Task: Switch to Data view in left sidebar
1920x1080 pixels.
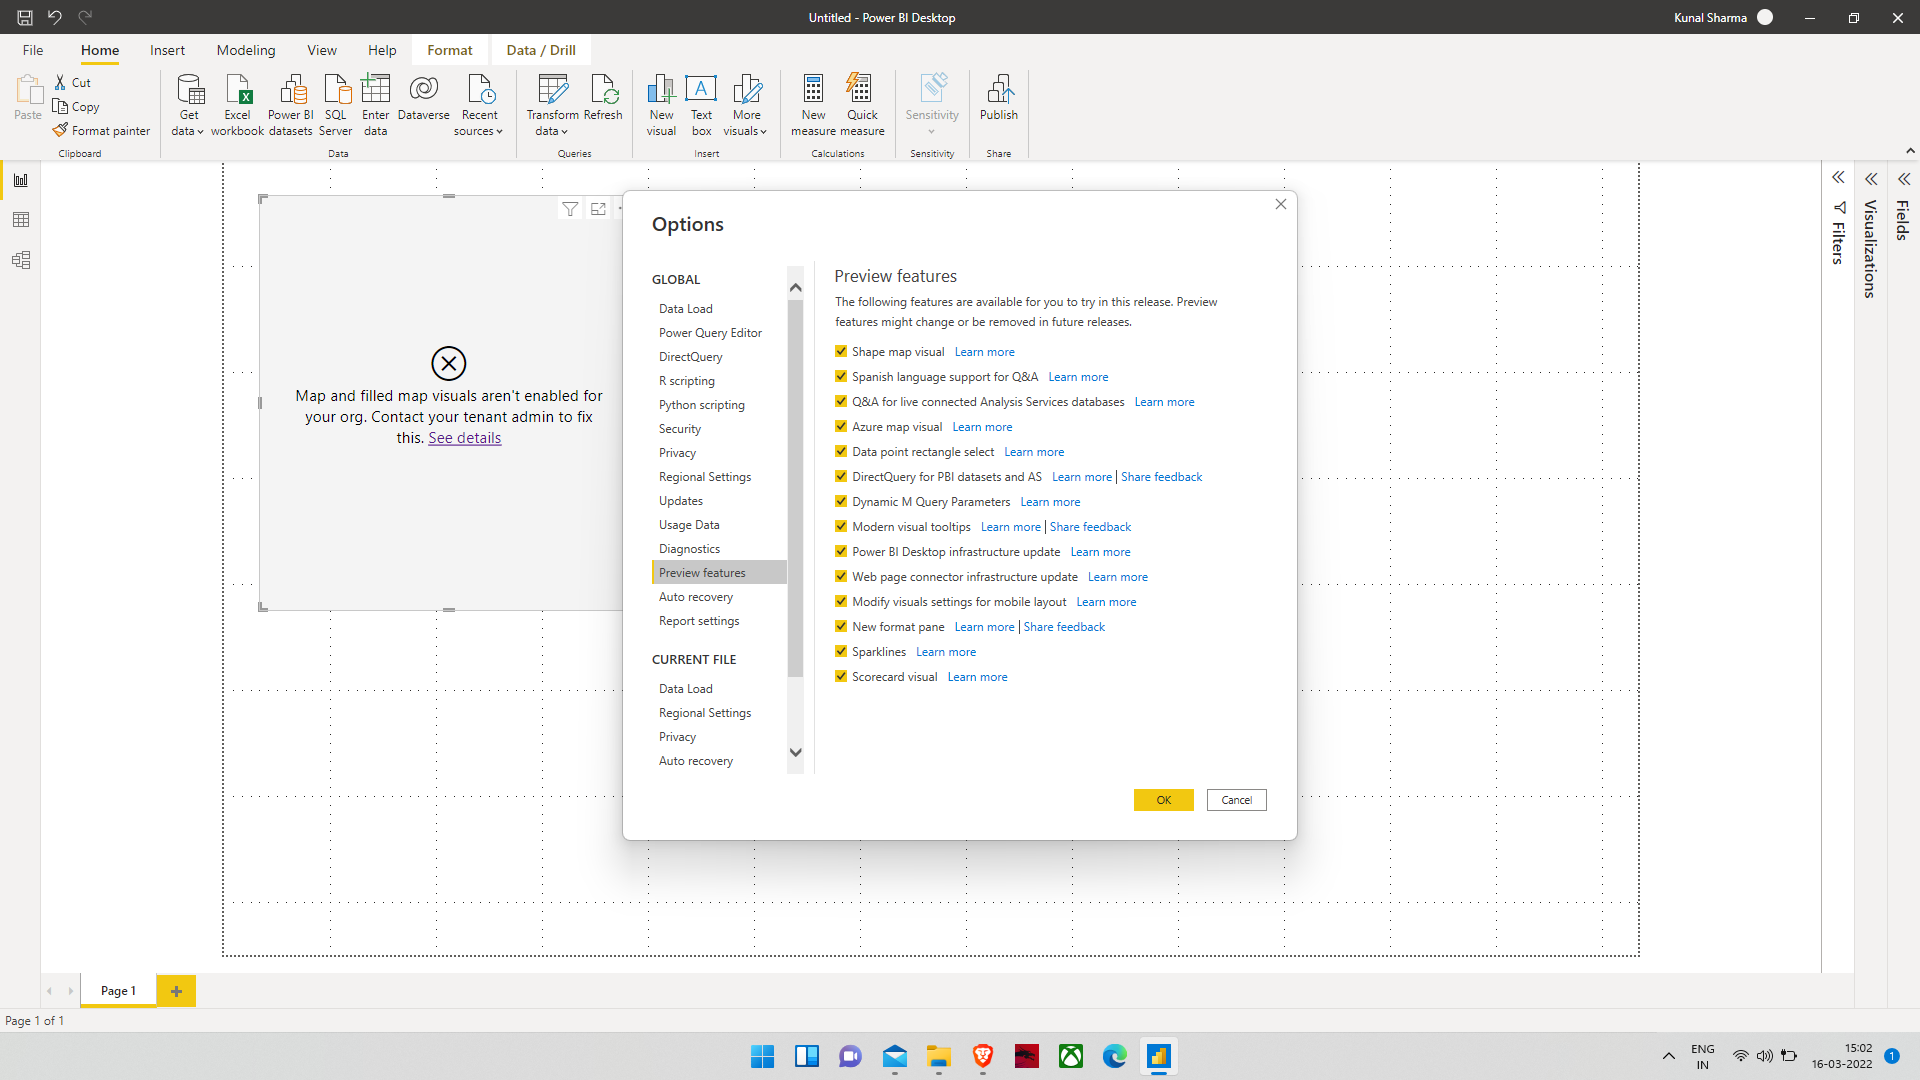Action: click(21, 220)
